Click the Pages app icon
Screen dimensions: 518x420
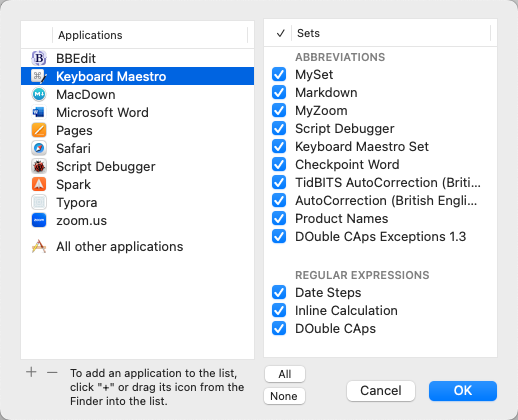[x=39, y=130]
